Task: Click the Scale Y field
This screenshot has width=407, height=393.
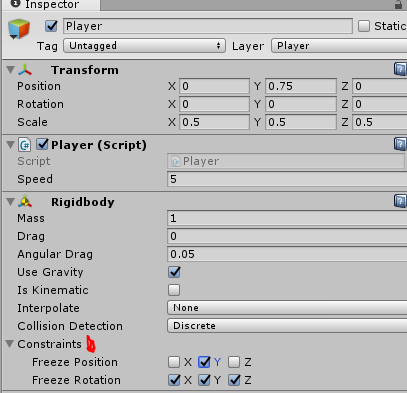Action: 301,122
